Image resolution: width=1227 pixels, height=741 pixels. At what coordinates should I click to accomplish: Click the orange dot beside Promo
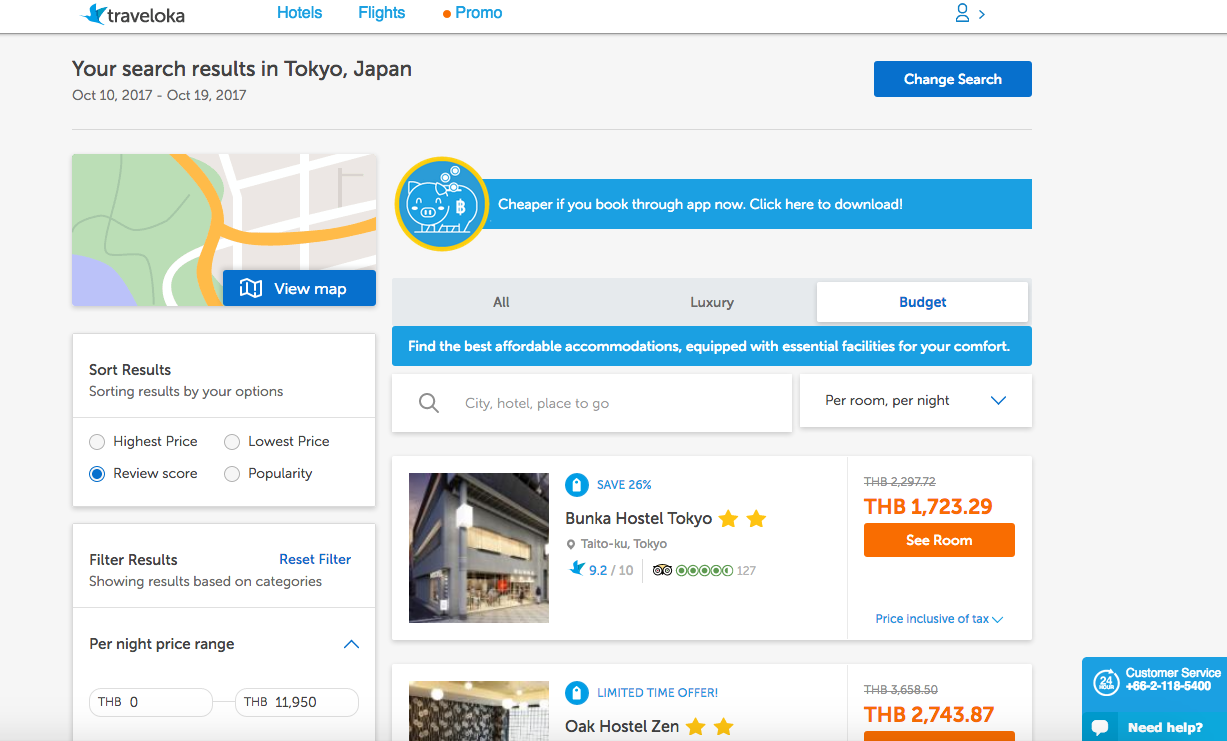(x=447, y=14)
